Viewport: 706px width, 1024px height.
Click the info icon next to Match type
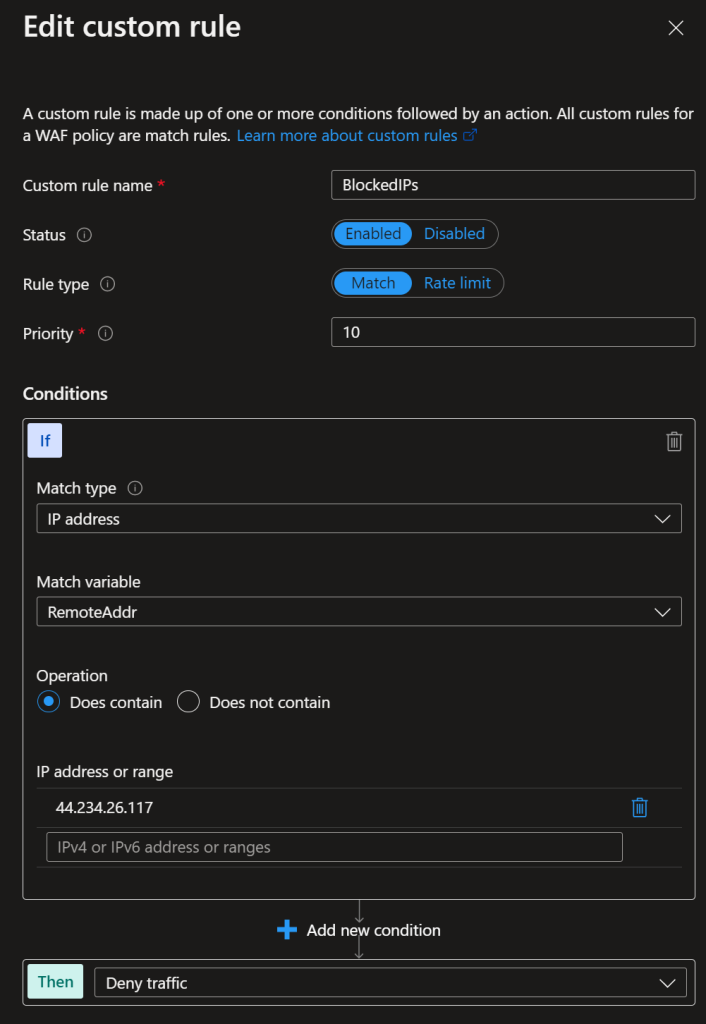[135, 489]
